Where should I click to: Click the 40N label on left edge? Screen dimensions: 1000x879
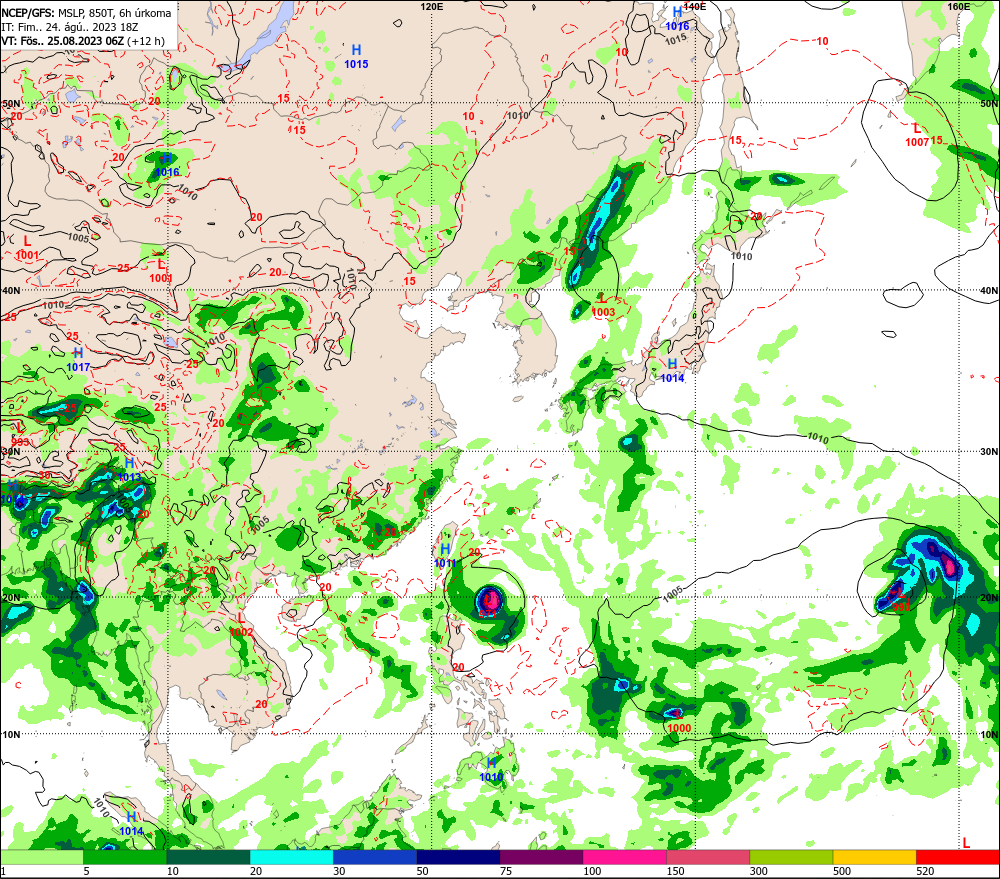pos(11,290)
